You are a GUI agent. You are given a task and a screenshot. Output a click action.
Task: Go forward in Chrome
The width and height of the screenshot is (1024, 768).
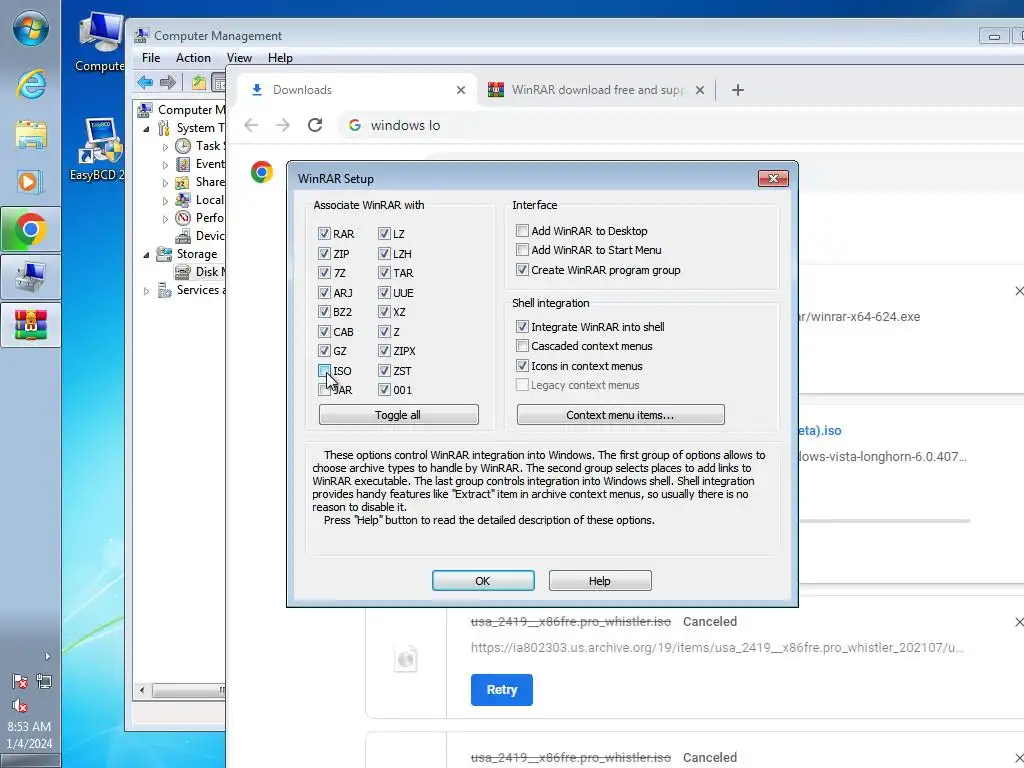[283, 125]
